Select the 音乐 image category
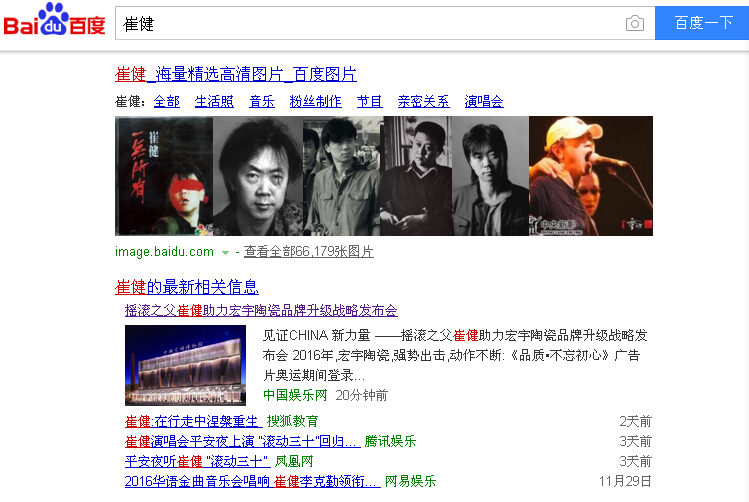Screen dimensions: 749x502 (262, 101)
